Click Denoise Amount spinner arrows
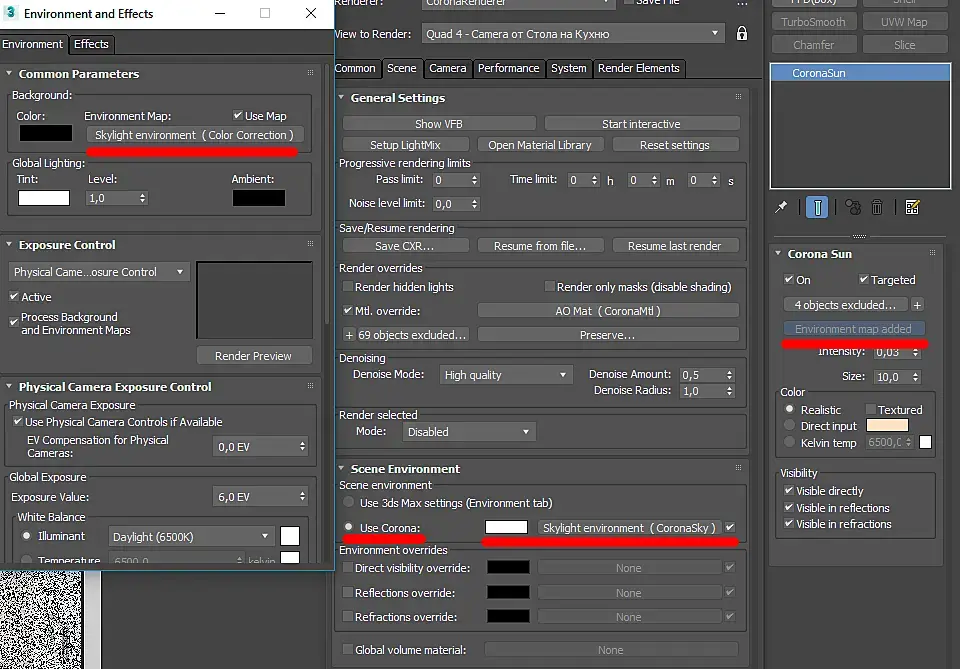The width and height of the screenshot is (960, 669). [729, 375]
